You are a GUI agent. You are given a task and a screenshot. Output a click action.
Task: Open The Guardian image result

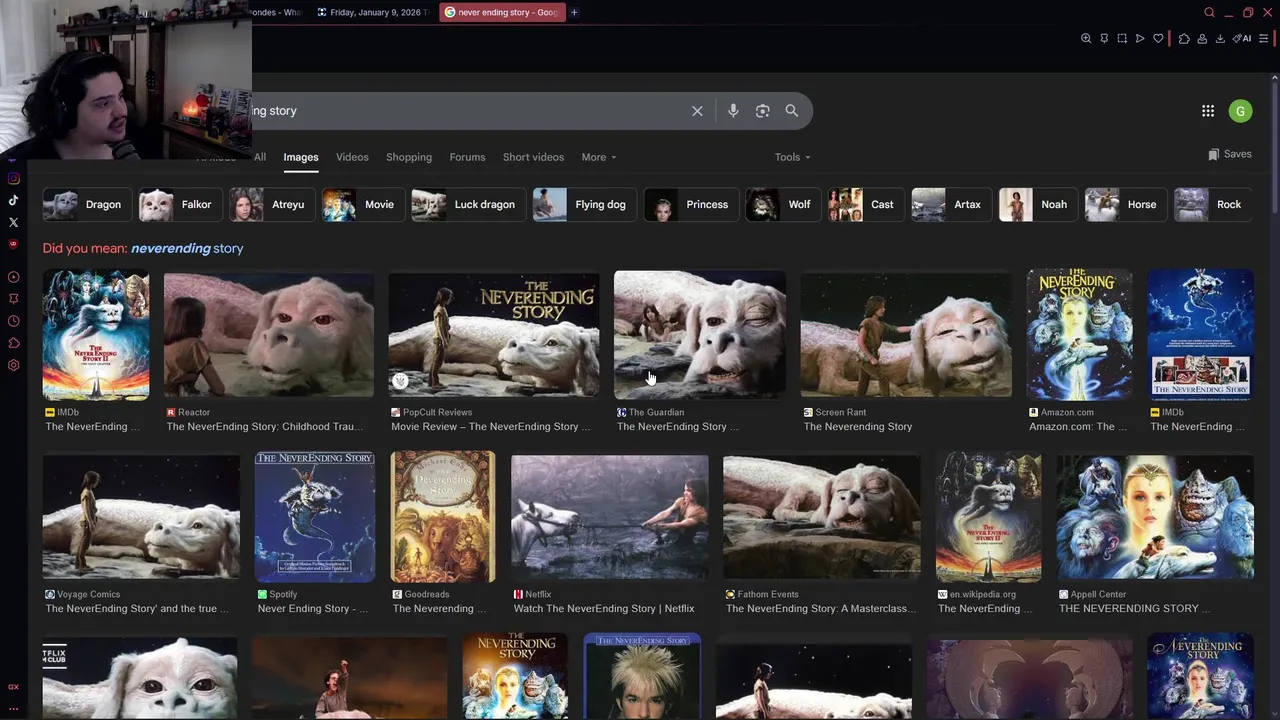point(700,335)
